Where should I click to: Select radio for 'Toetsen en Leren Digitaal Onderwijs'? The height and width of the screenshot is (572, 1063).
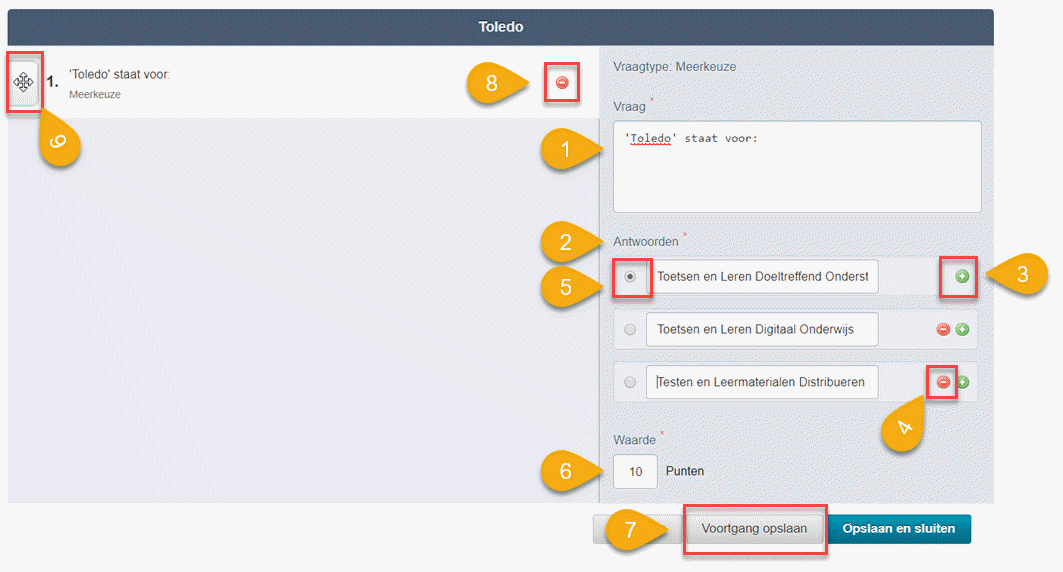[630, 329]
